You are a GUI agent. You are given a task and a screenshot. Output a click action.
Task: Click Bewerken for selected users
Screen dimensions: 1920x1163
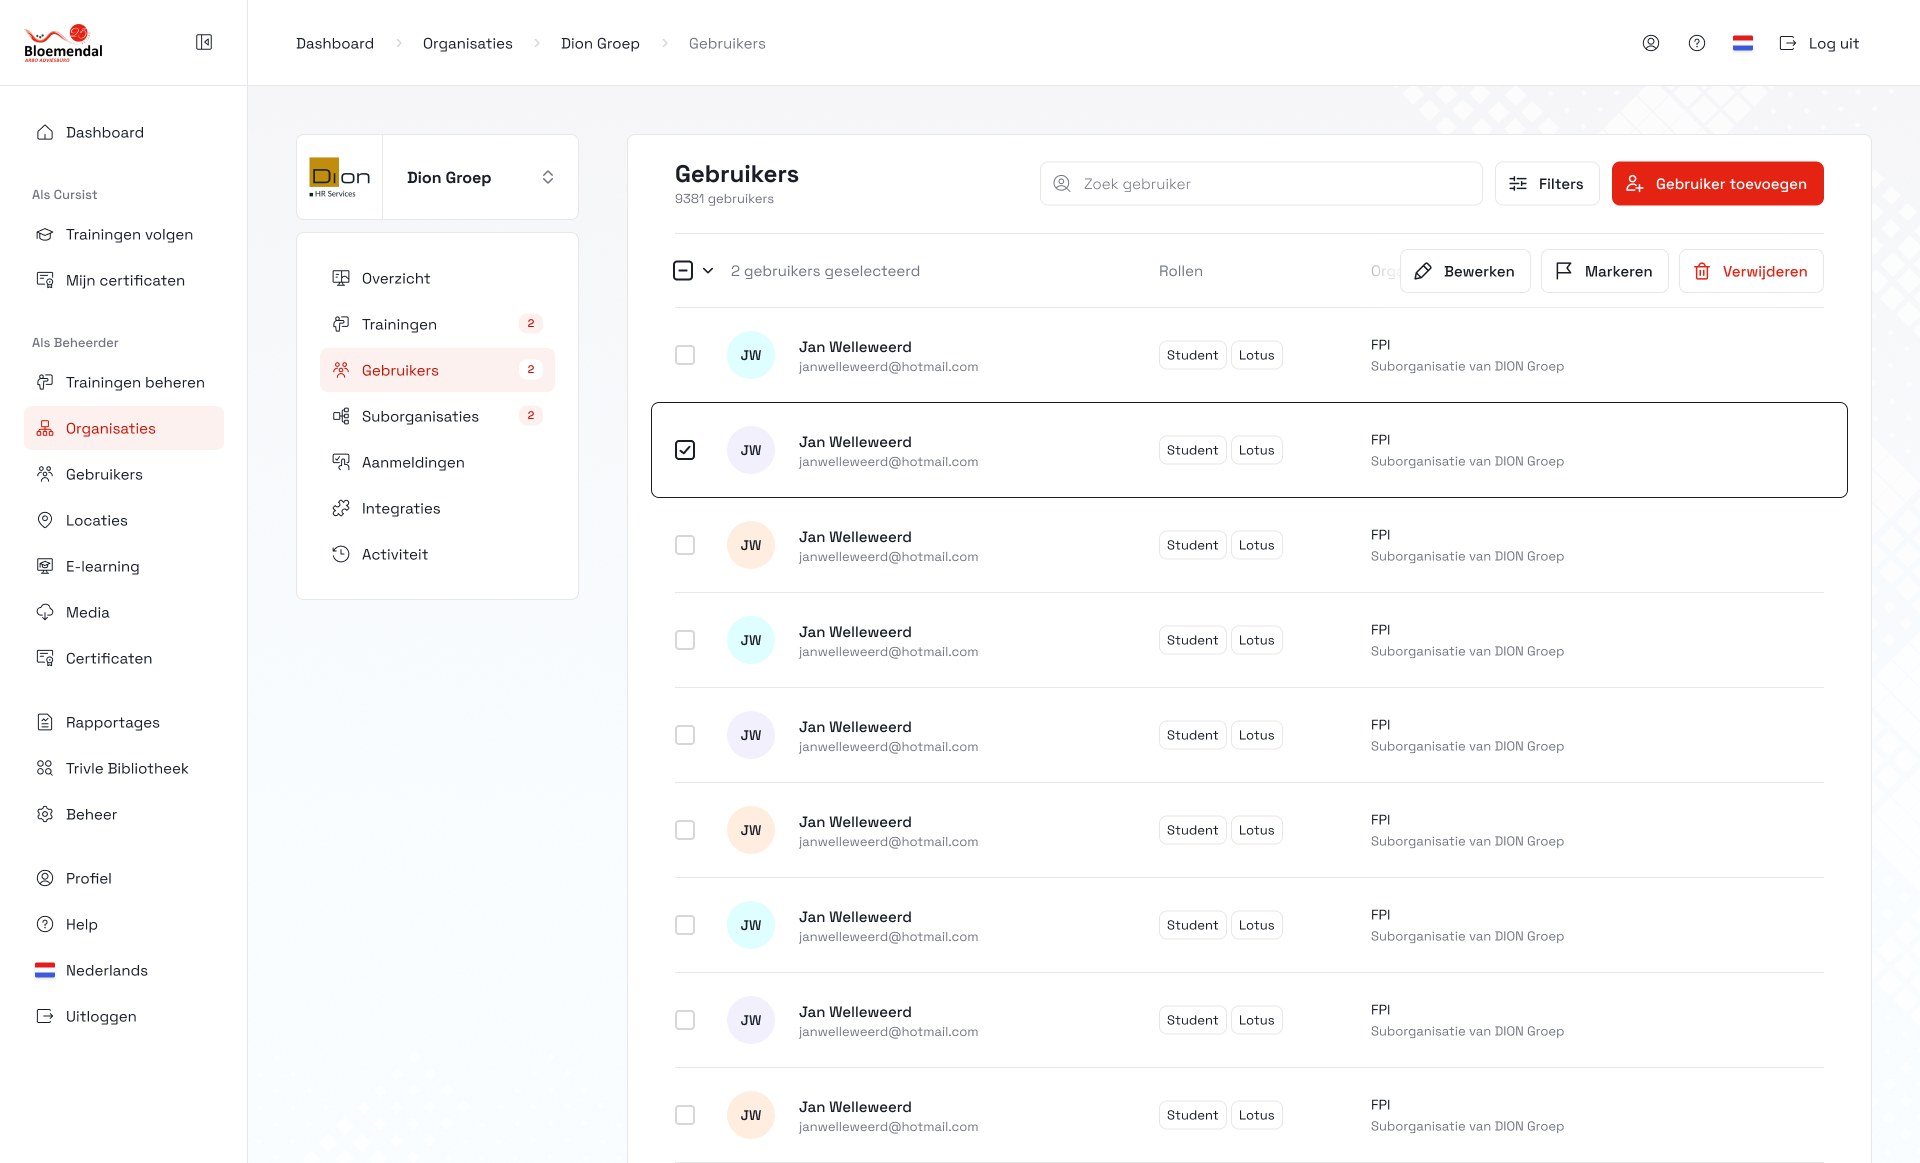(1465, 271)
